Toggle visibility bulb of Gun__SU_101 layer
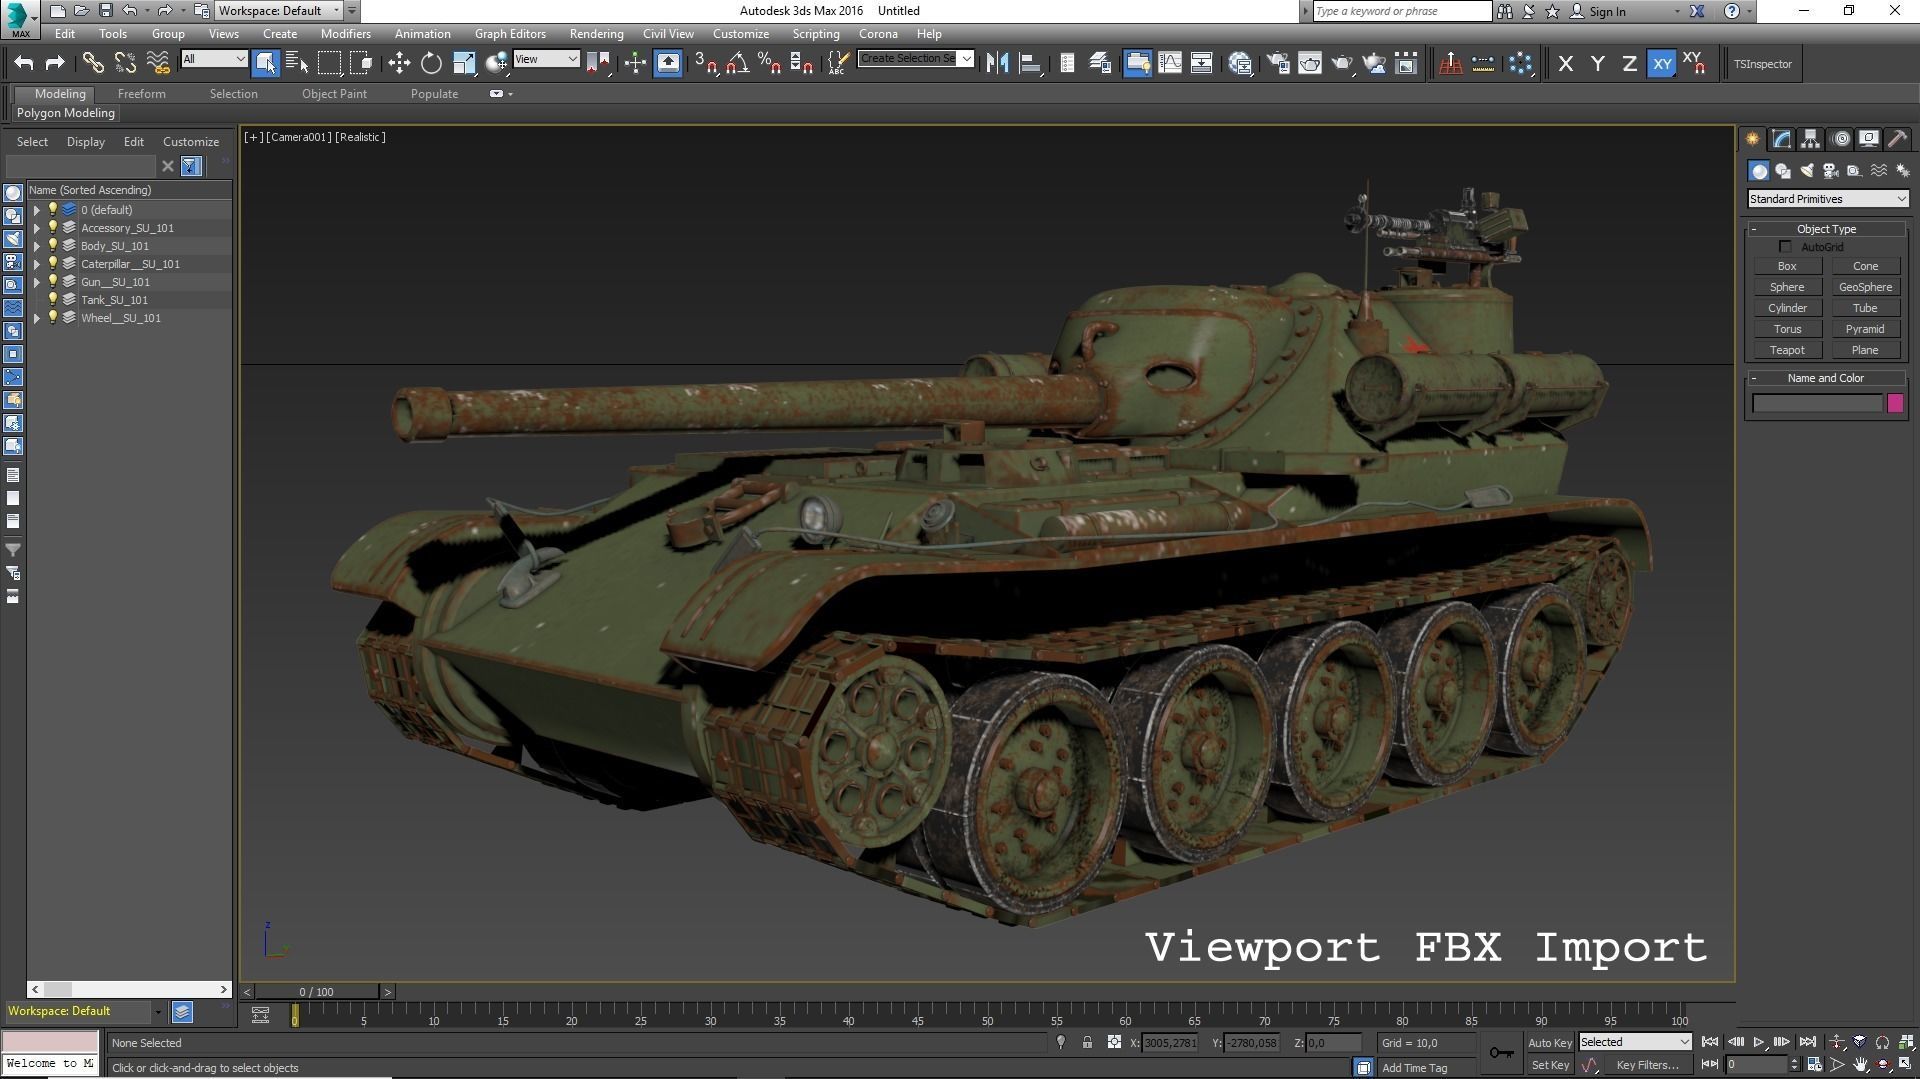The height and width of the screenshot is (1079, 1920). coord(53,282)
